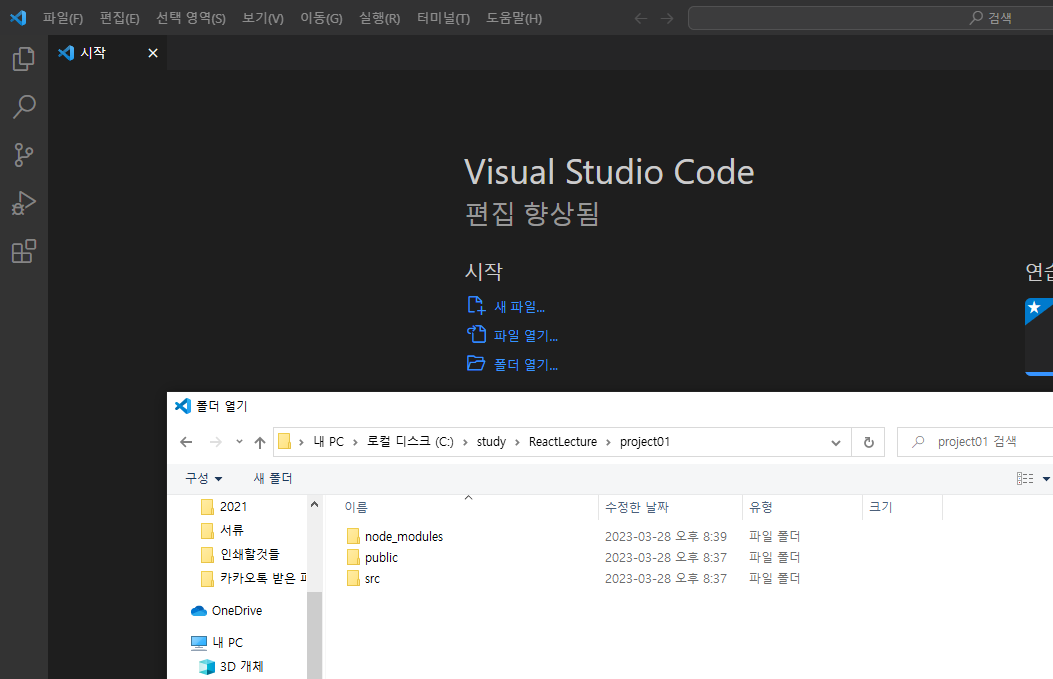The width and height of the screenshot is (1053, 679).
Task: Click the 새 파일... link
Action: pyautogui.click(x=520, y=307)
